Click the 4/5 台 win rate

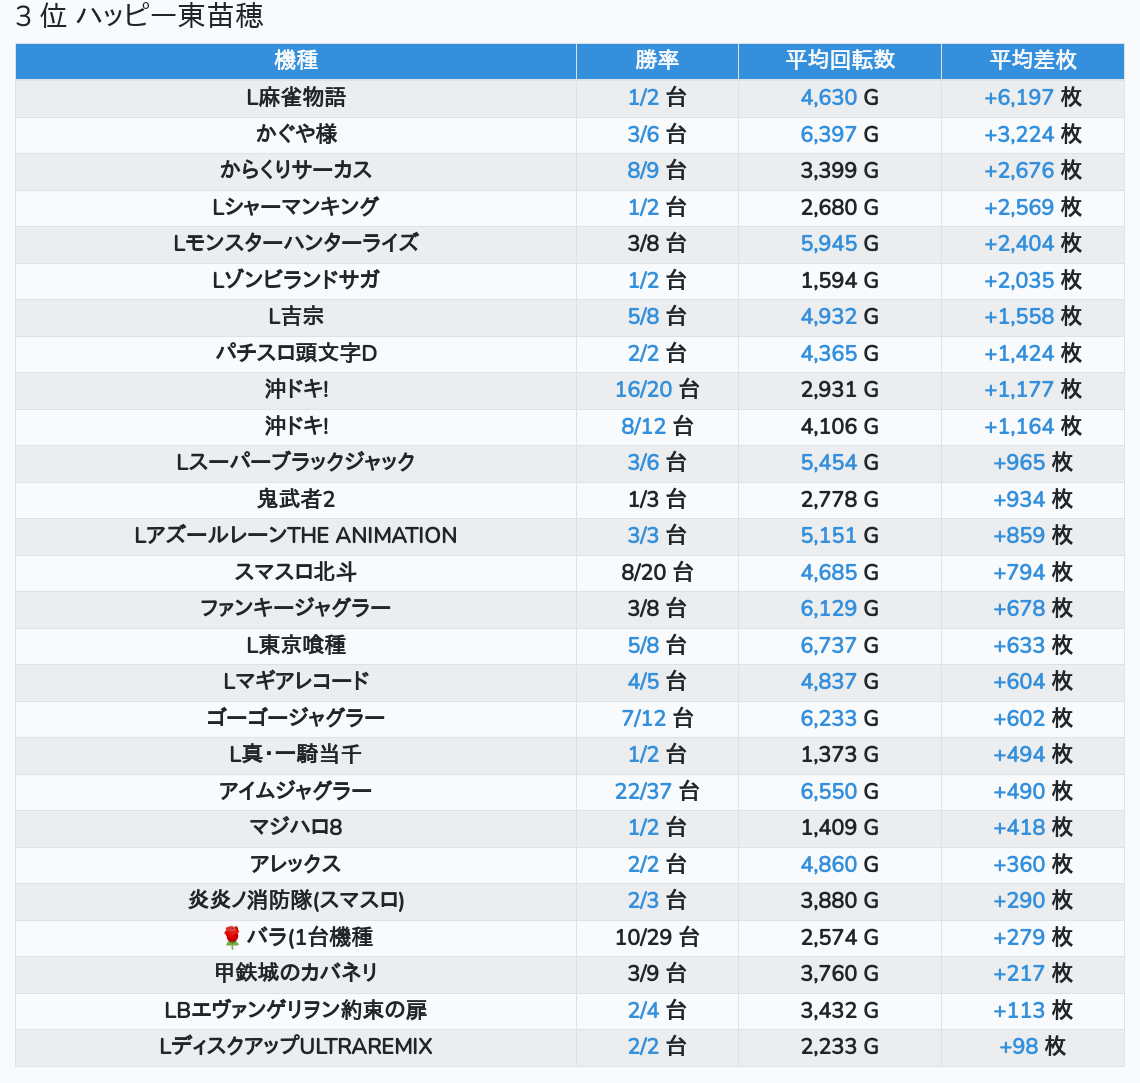pyautogui.click(x=657, y=682)
